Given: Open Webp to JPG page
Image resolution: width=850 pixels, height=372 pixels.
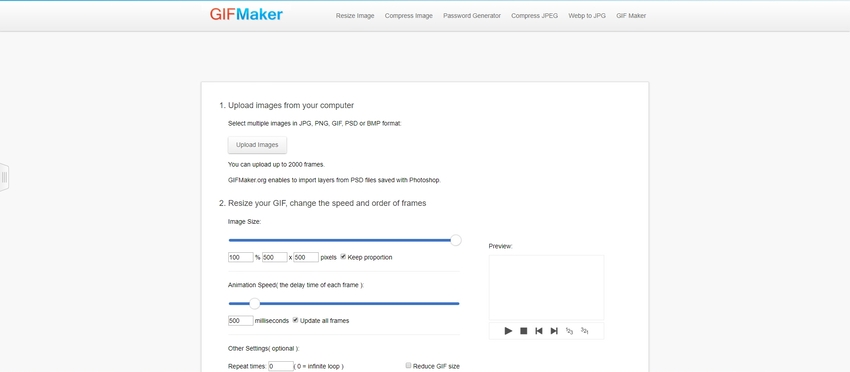Looking at the screenshot, I should 587,16.
